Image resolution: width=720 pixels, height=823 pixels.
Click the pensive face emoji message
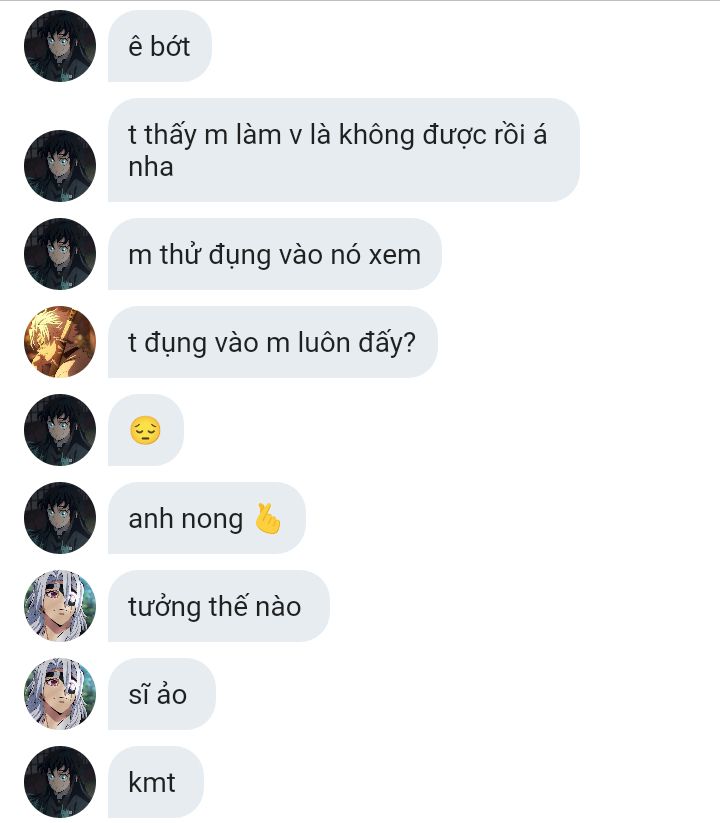tap(145, 430)
